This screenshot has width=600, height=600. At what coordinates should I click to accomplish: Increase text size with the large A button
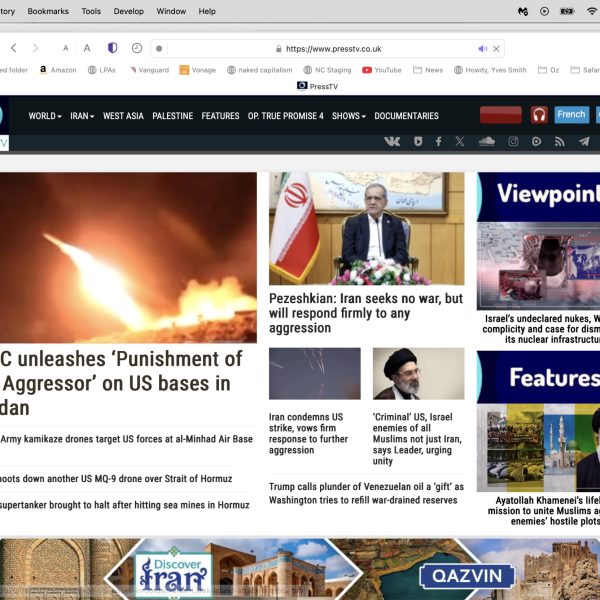(87, 48)
